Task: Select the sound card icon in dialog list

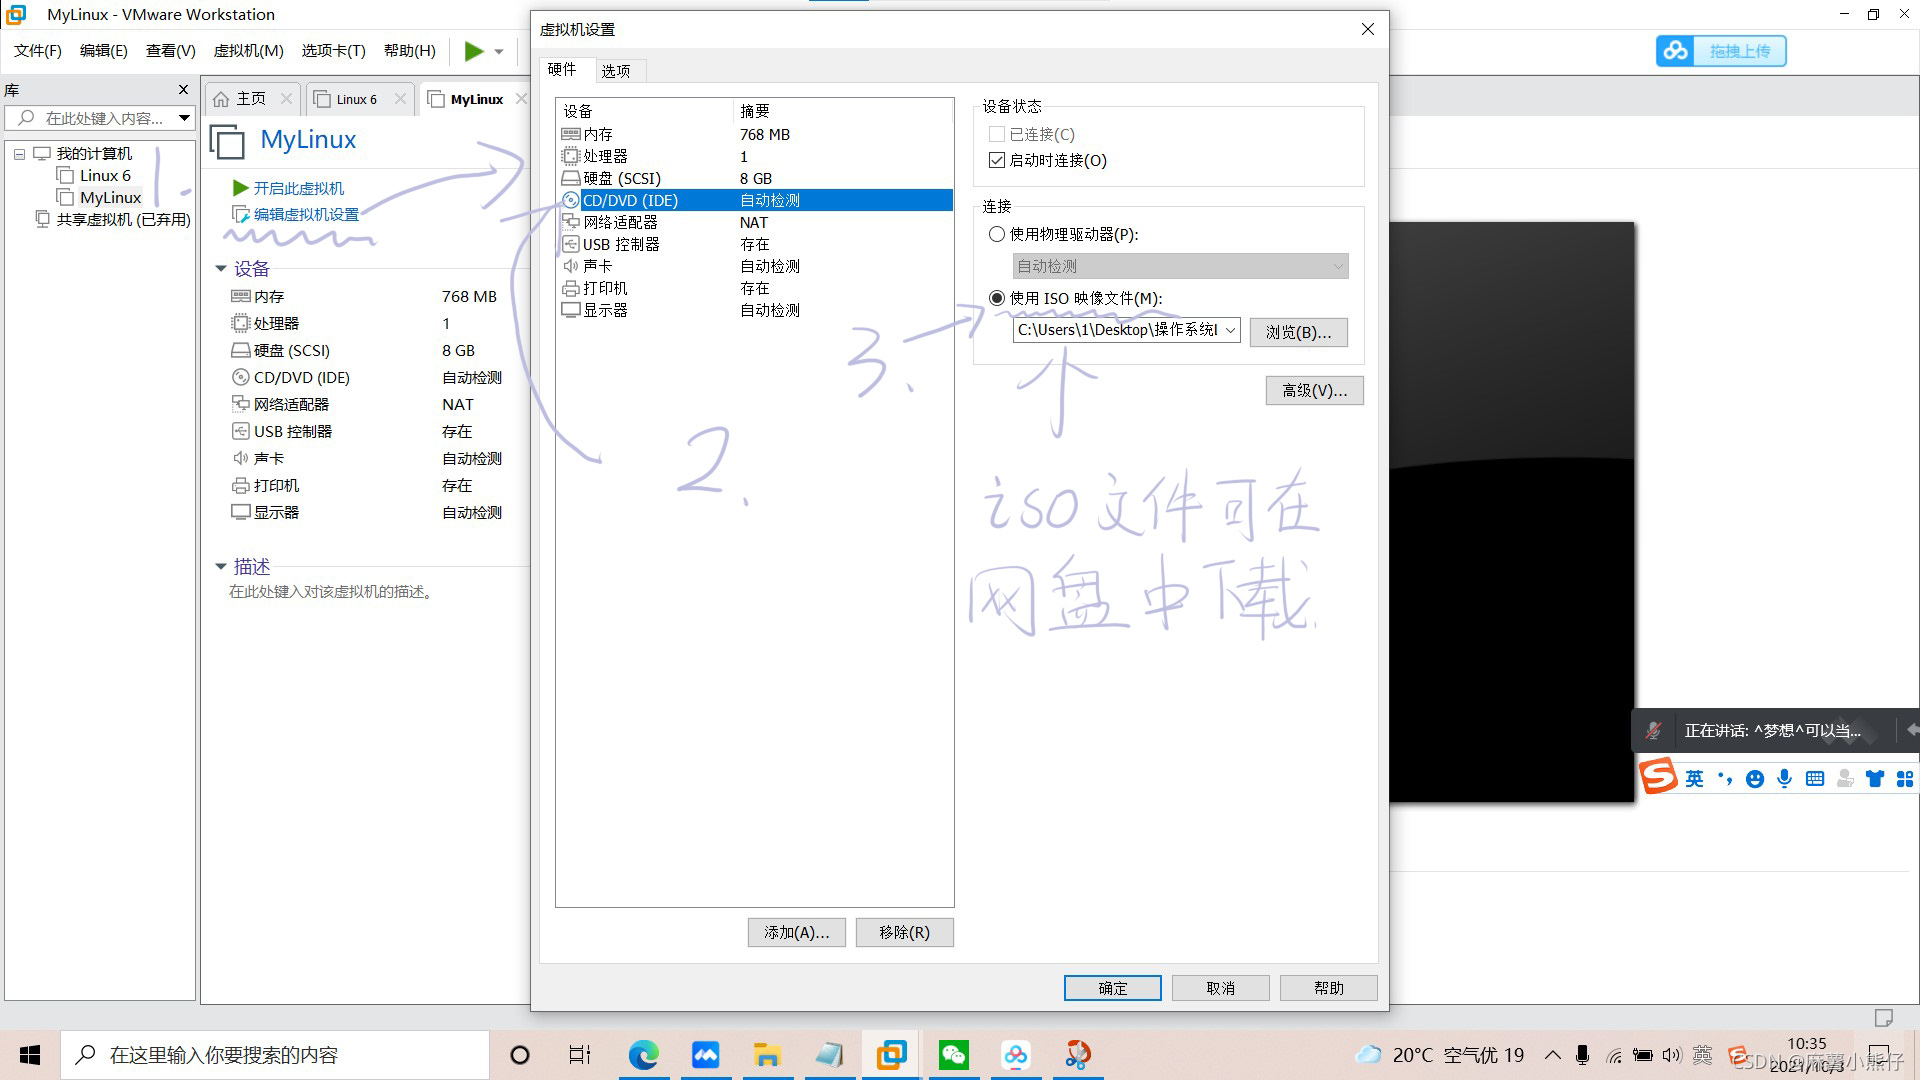Action: click(571, 266)
